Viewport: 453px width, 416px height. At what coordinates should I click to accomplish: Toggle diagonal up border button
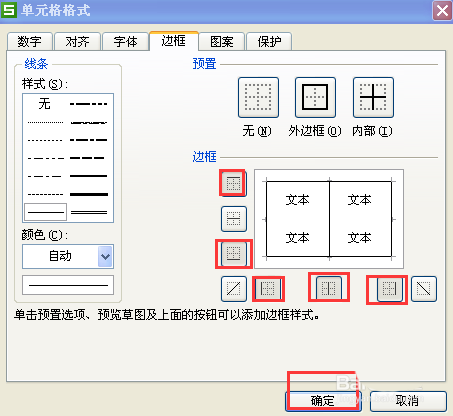click(x=234, y=289)
